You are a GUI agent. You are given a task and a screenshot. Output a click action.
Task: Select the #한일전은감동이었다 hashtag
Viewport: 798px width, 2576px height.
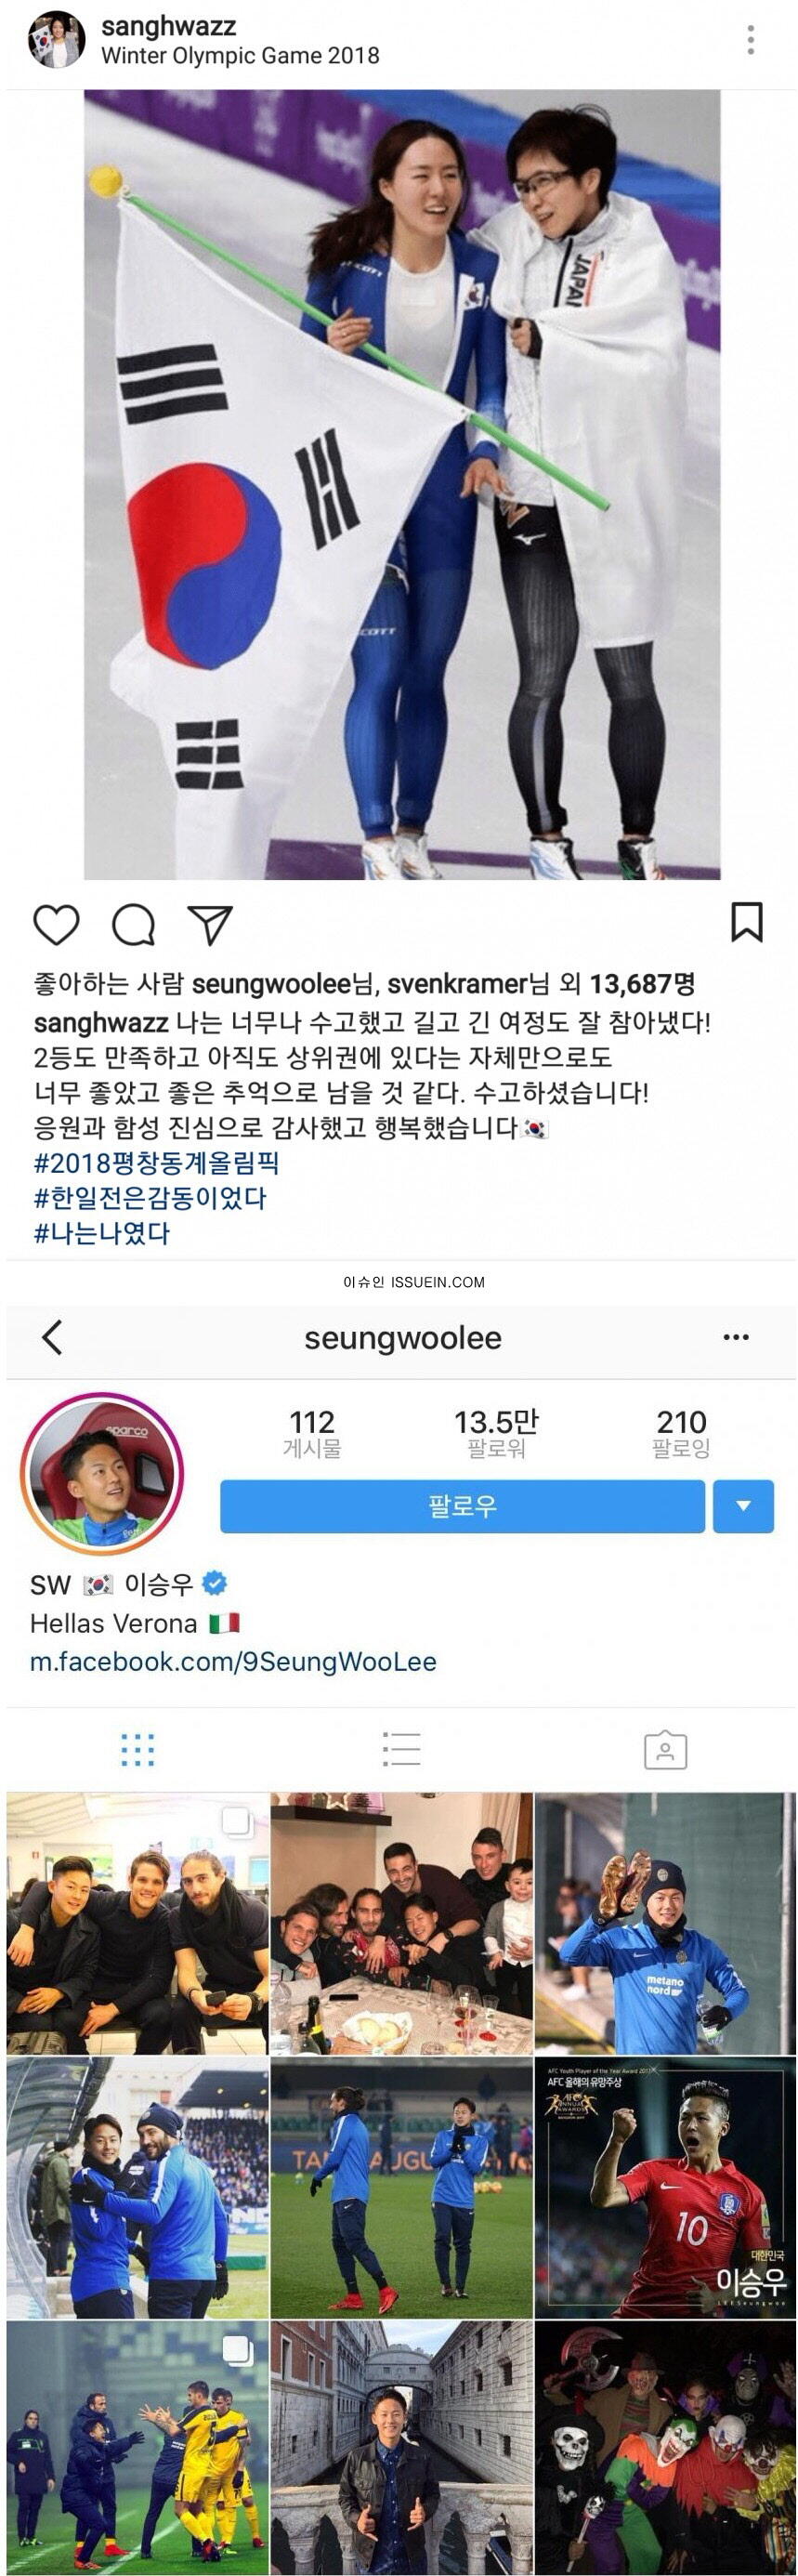(150, 1198)
